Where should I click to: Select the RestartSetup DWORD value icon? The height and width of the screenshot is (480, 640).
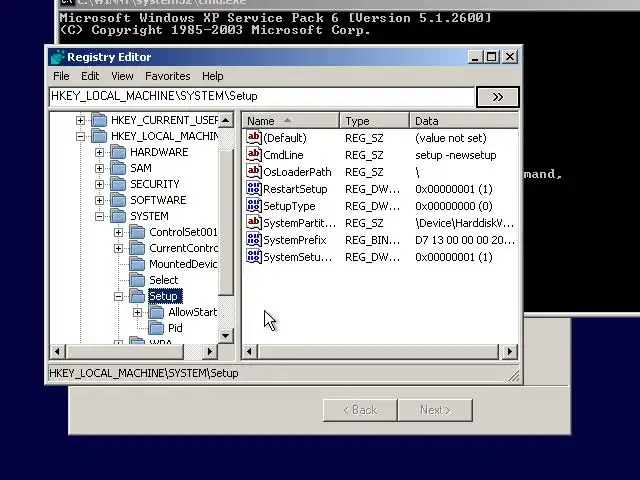point(253,189)
